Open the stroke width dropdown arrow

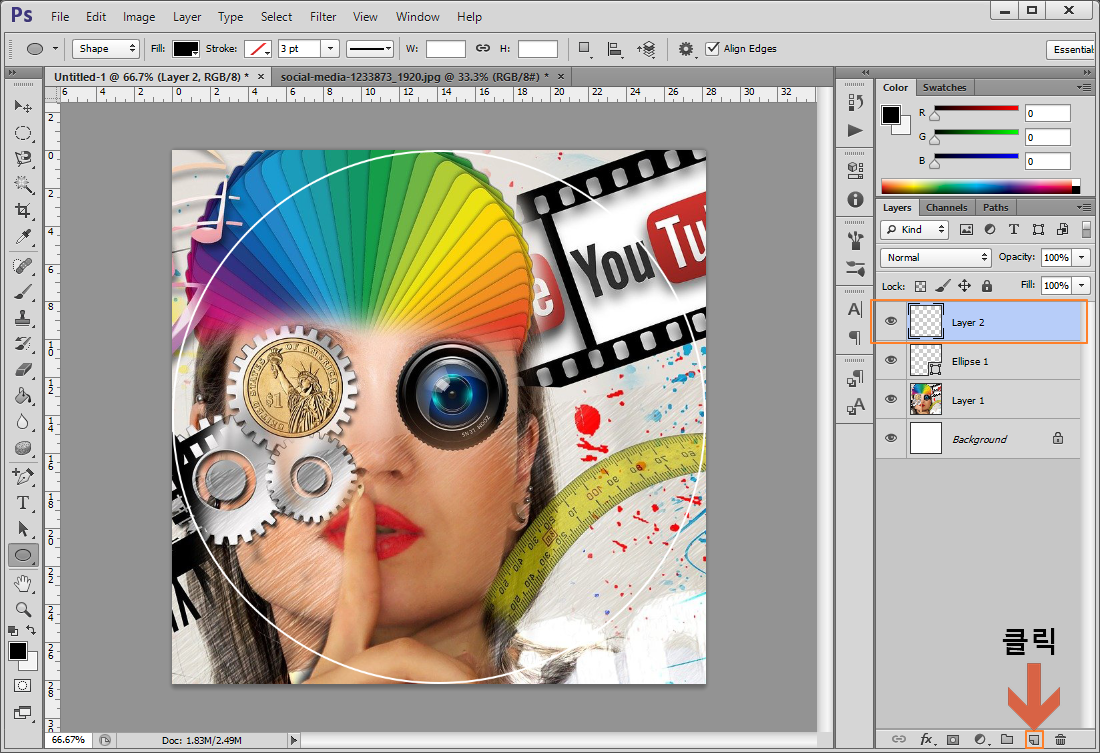(x=330, y=48)
